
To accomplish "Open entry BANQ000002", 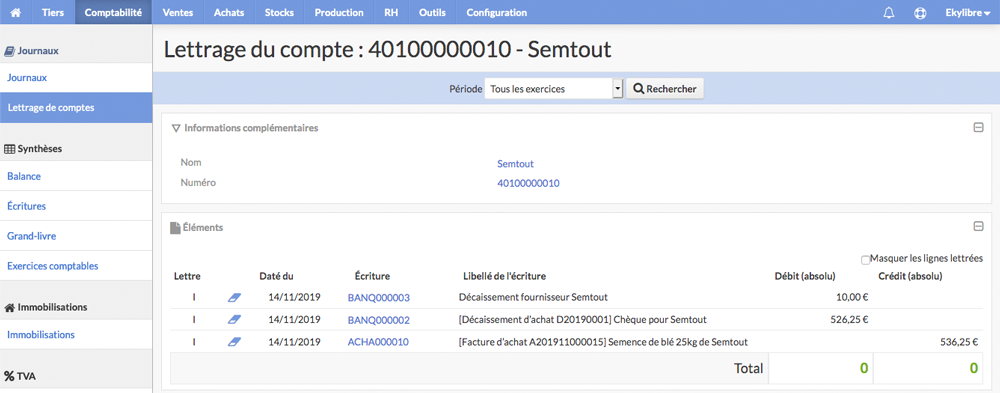I will point(379,320).
